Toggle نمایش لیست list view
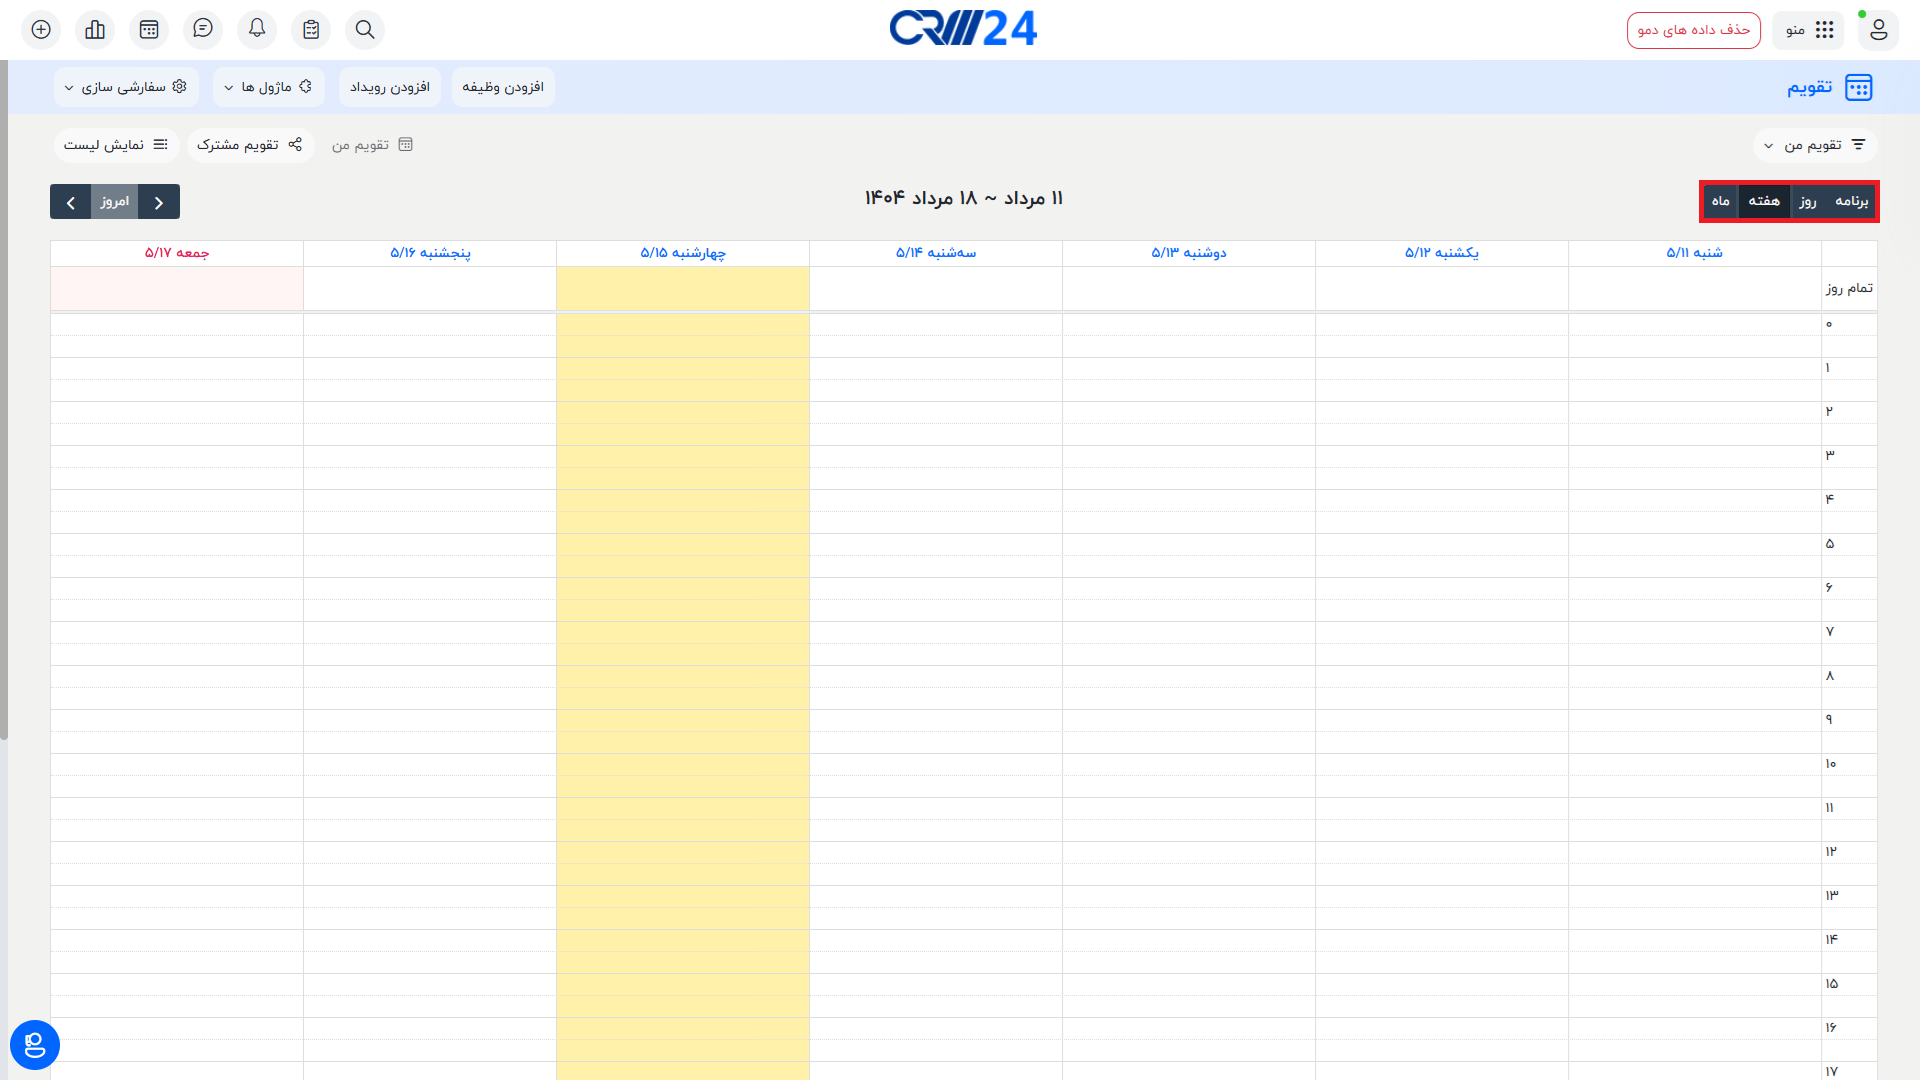The image size is (1920, 1080). coord(116,145)
